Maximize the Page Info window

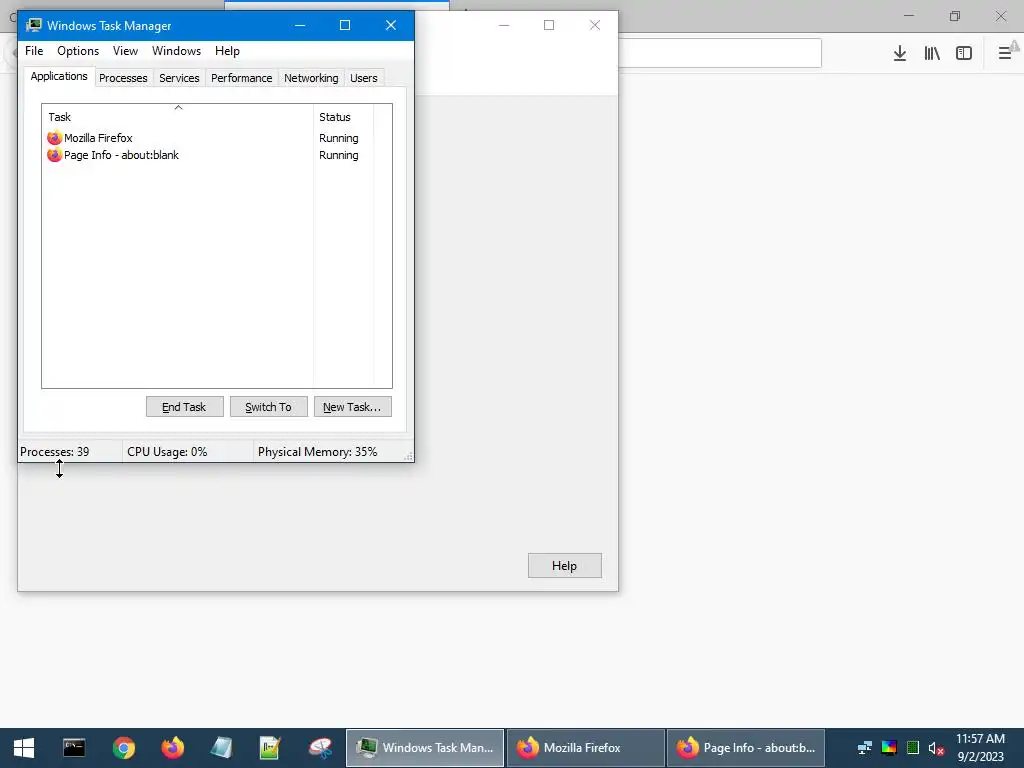coord(549,25)
